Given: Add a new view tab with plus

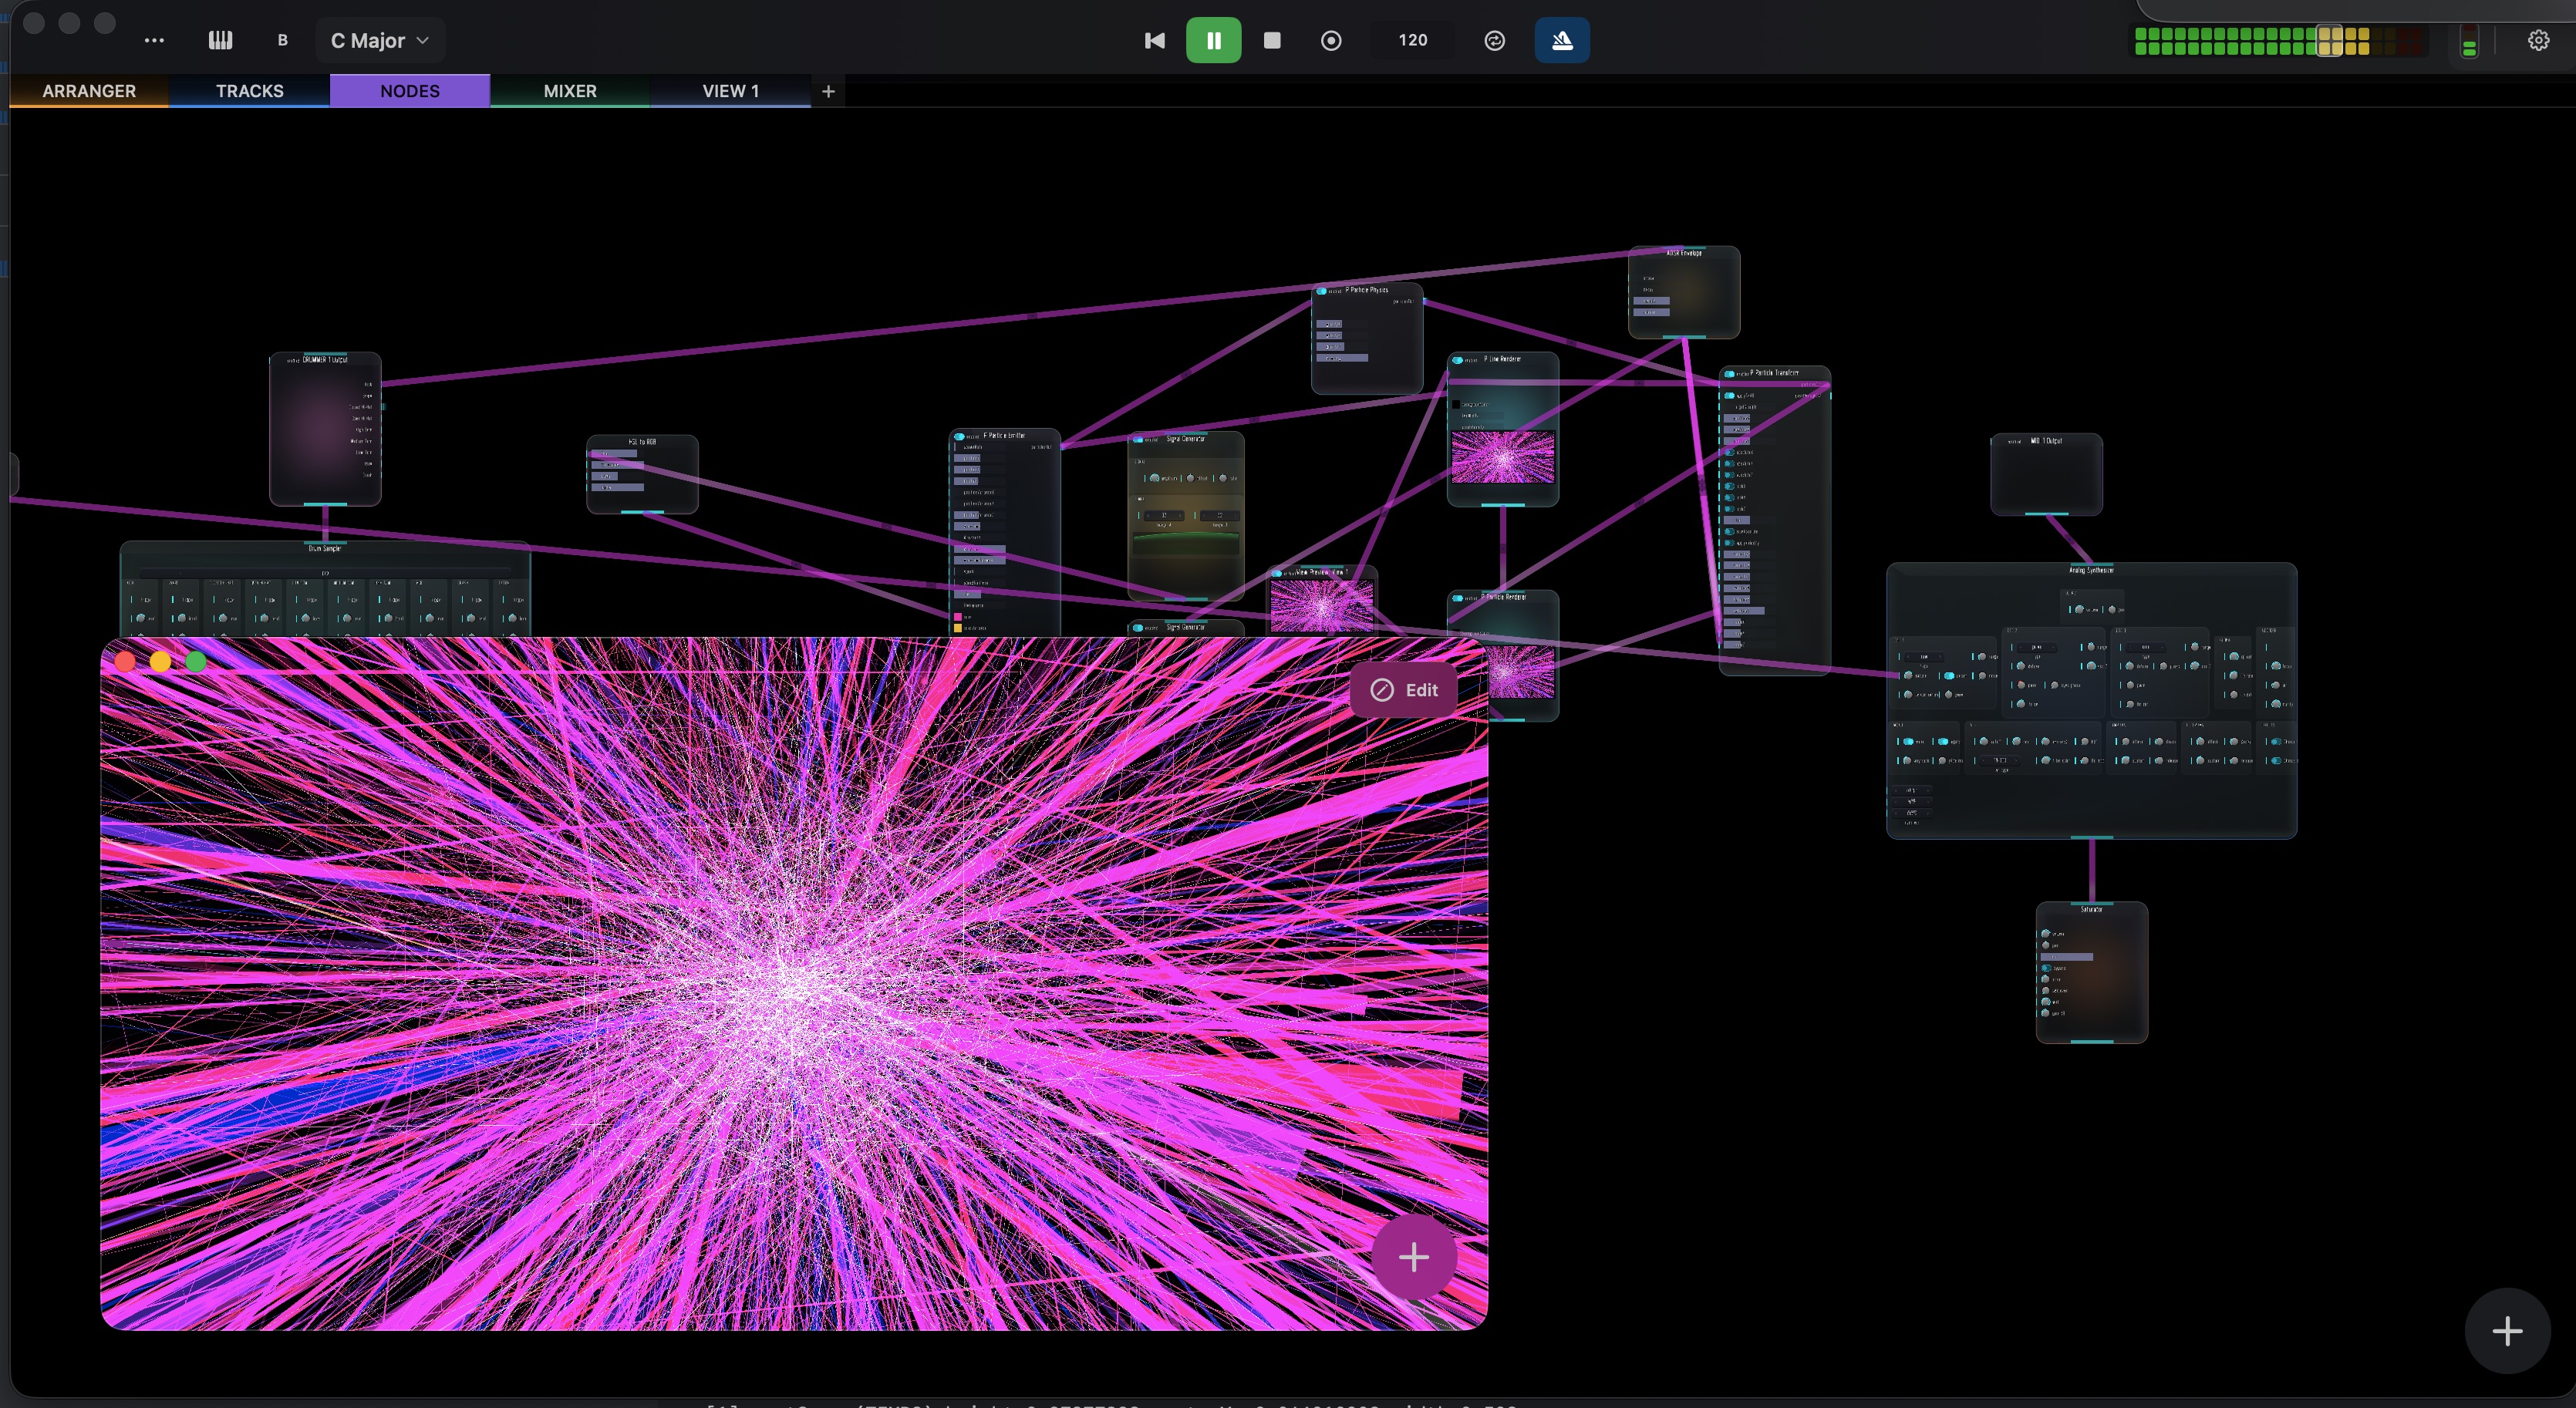Looking at the screenshot, I should click(828, 91).
